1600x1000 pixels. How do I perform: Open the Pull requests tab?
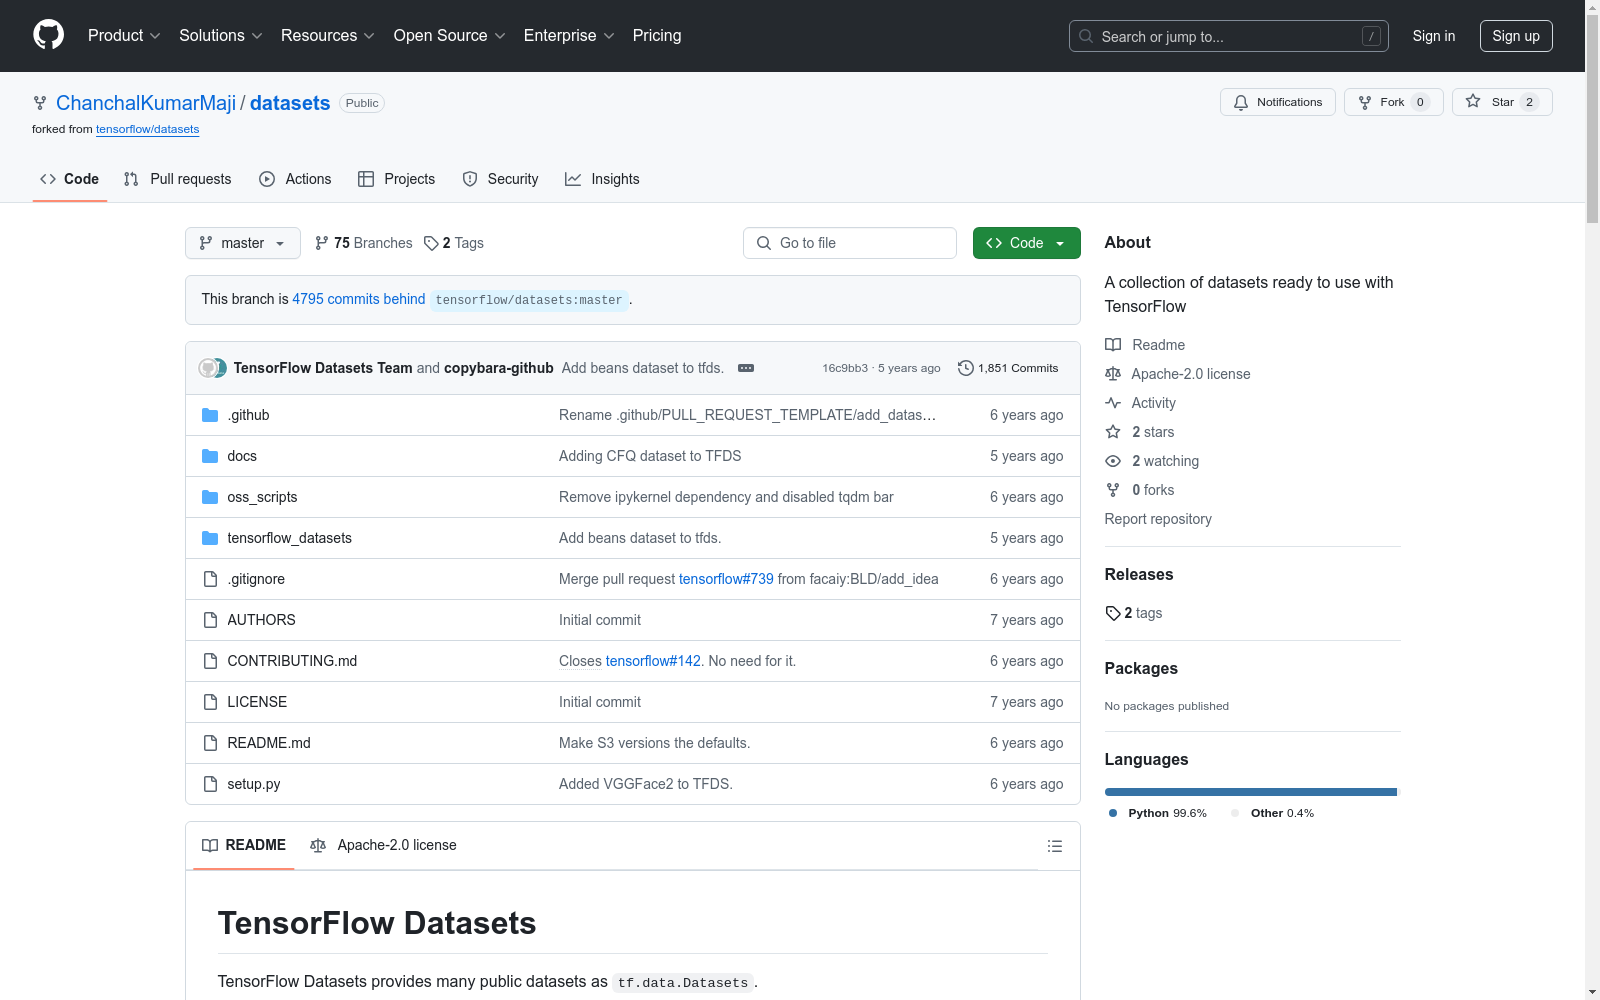point(178,179)
